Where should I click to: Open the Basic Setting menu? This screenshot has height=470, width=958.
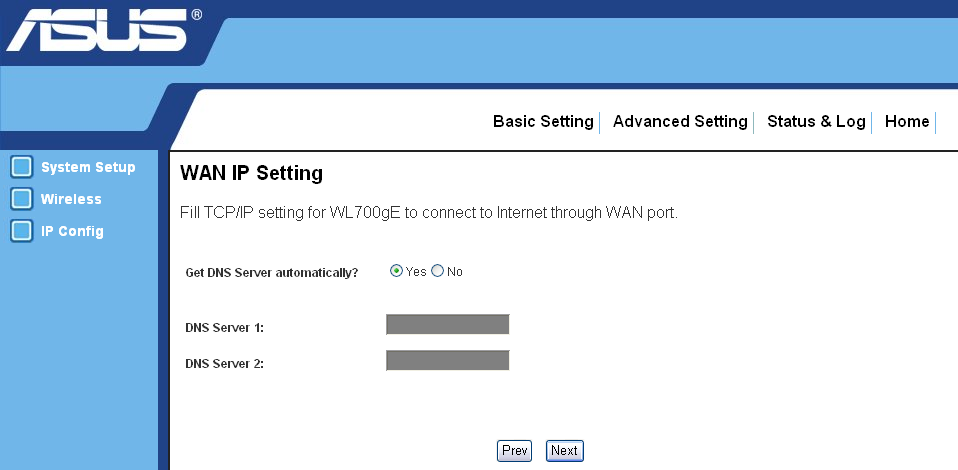click(x=543, y=122)
